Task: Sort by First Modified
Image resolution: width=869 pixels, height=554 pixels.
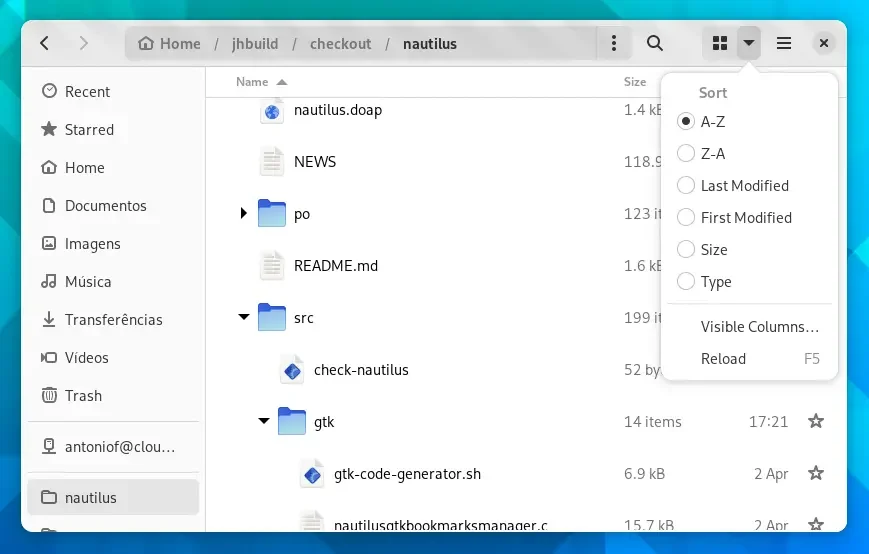Action: click(750, 218)
